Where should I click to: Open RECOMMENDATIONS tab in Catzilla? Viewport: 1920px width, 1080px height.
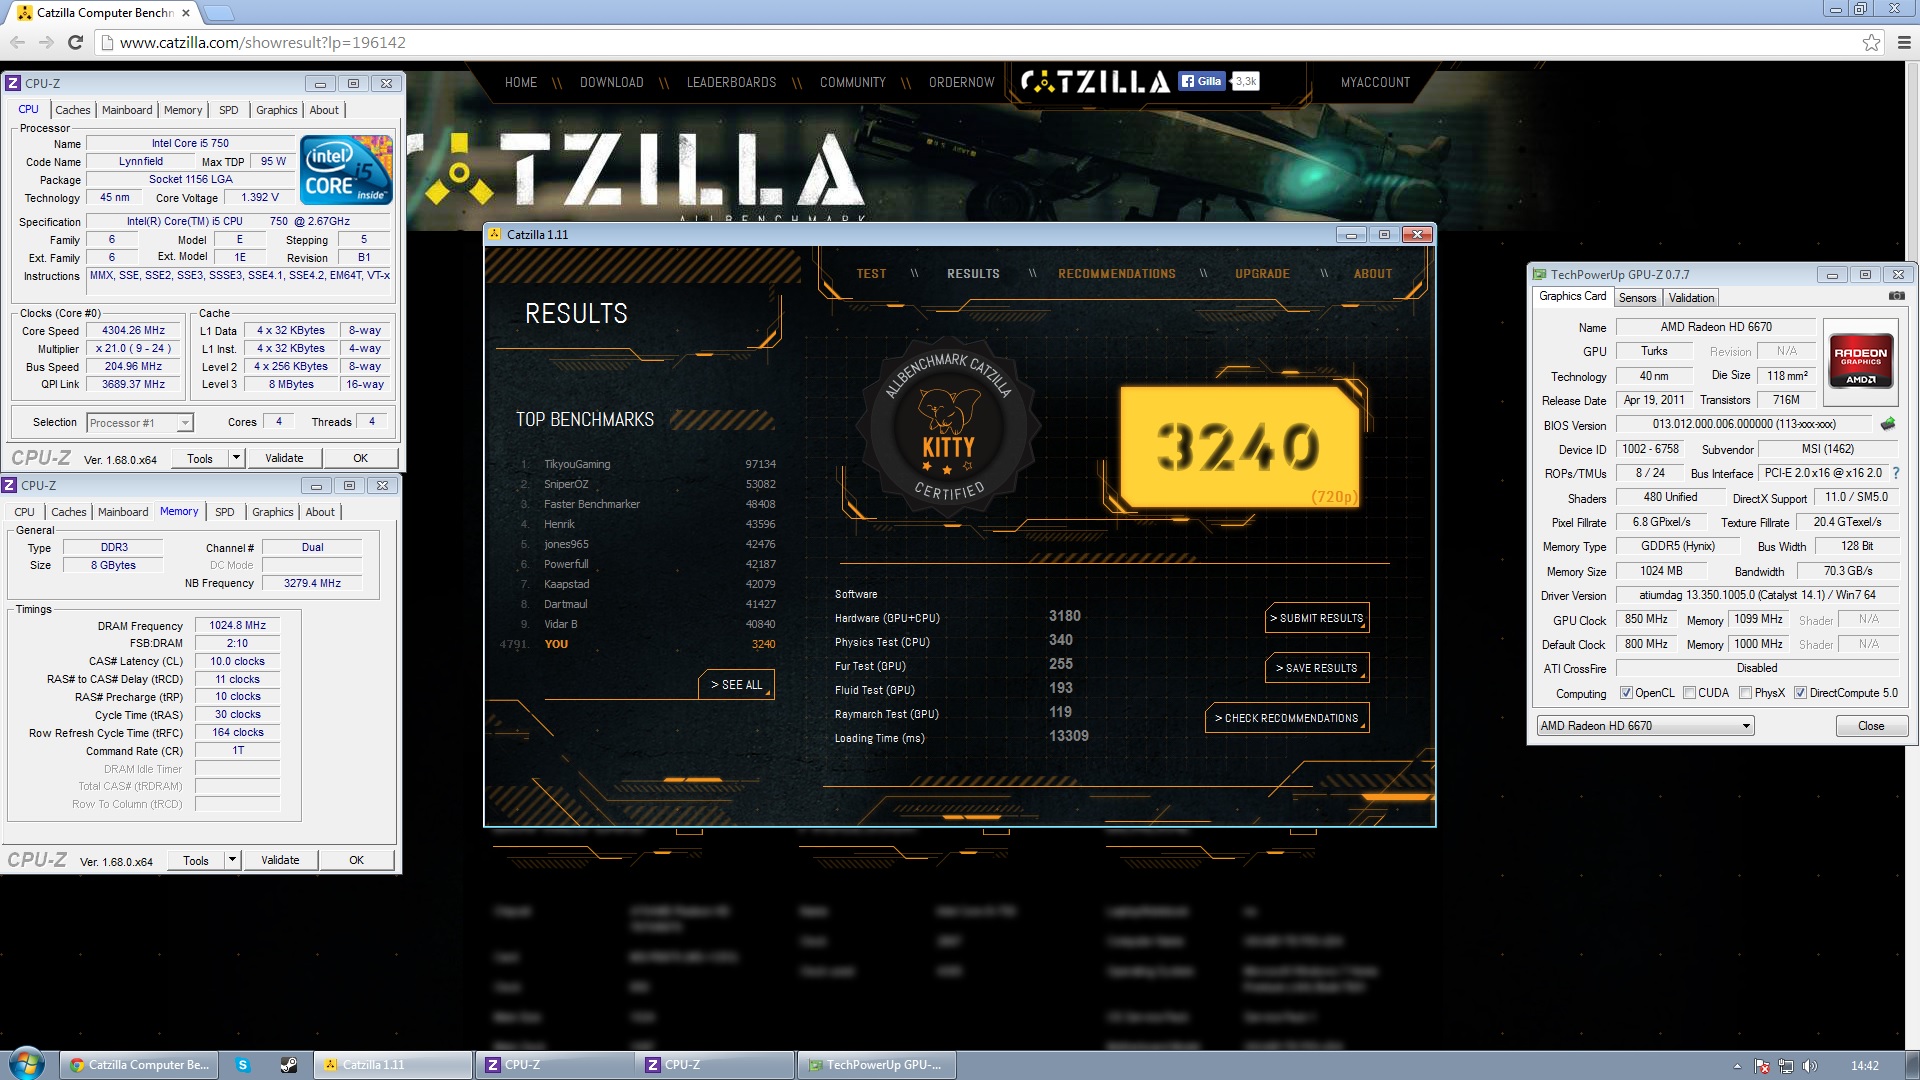point(1117,274)
